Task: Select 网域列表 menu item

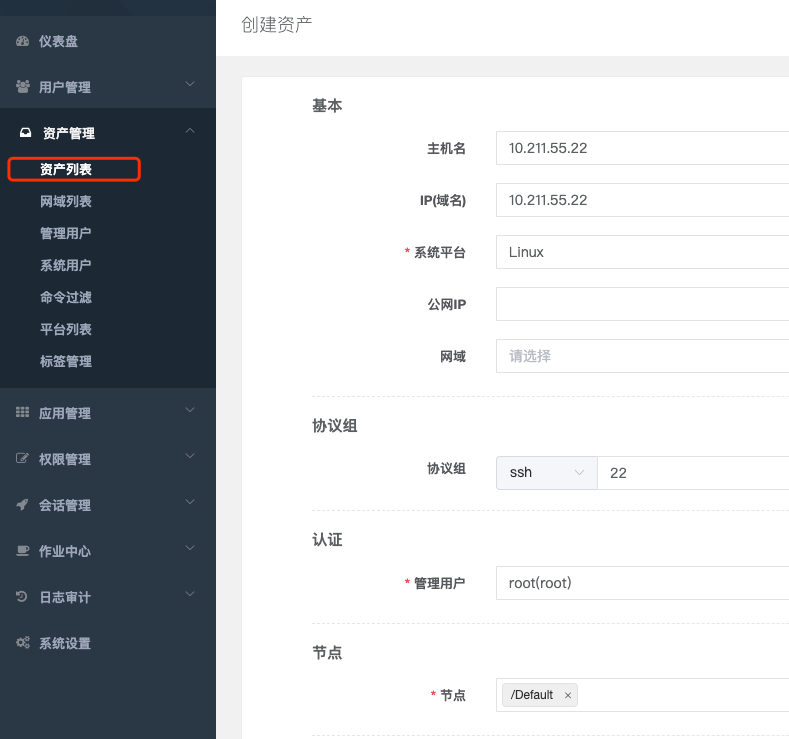Action: point(66,202)
